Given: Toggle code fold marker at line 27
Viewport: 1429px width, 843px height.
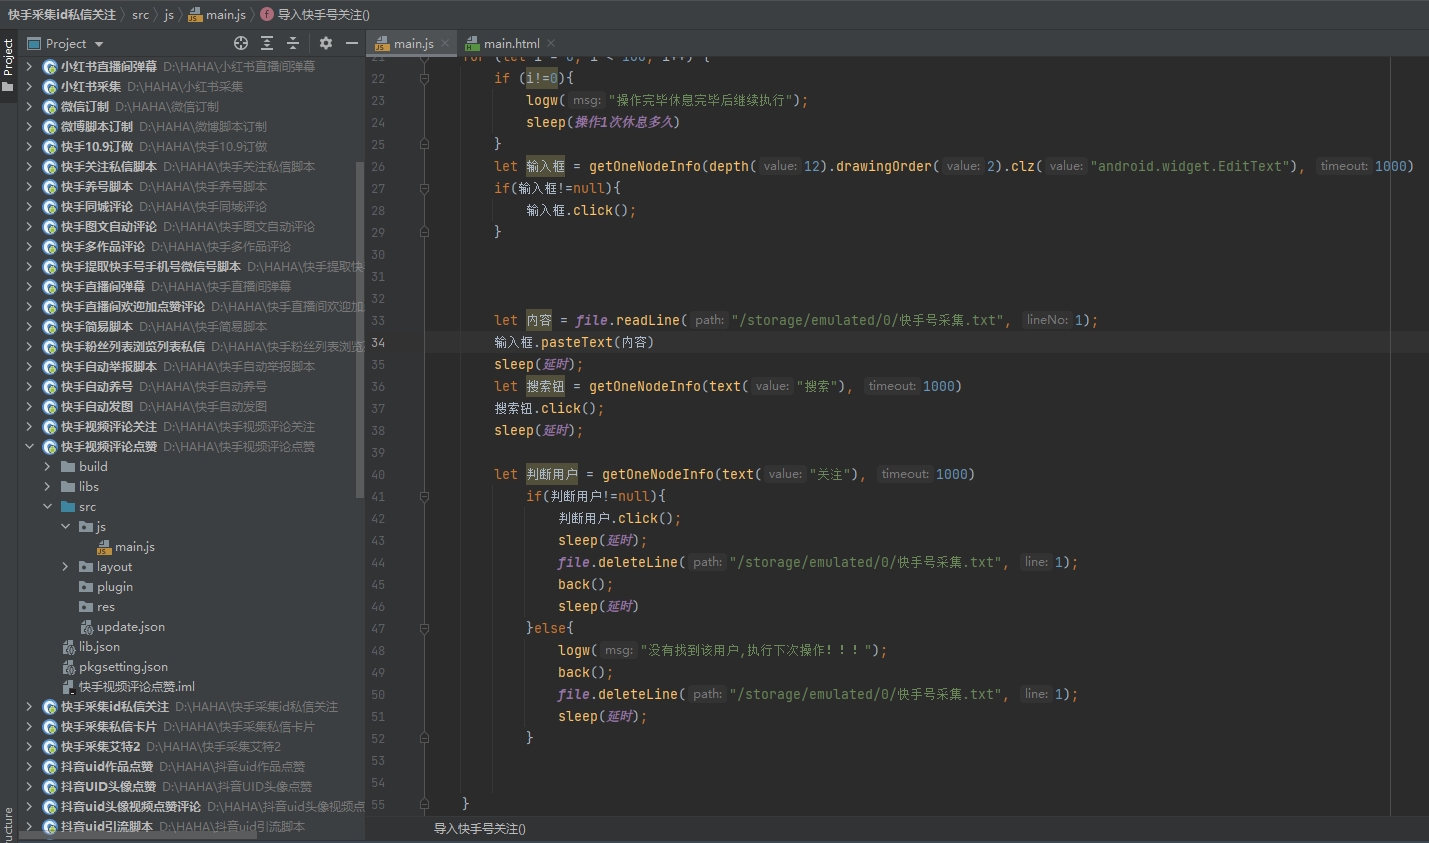Looking at the screenshot, I should (x=424, y=188).
